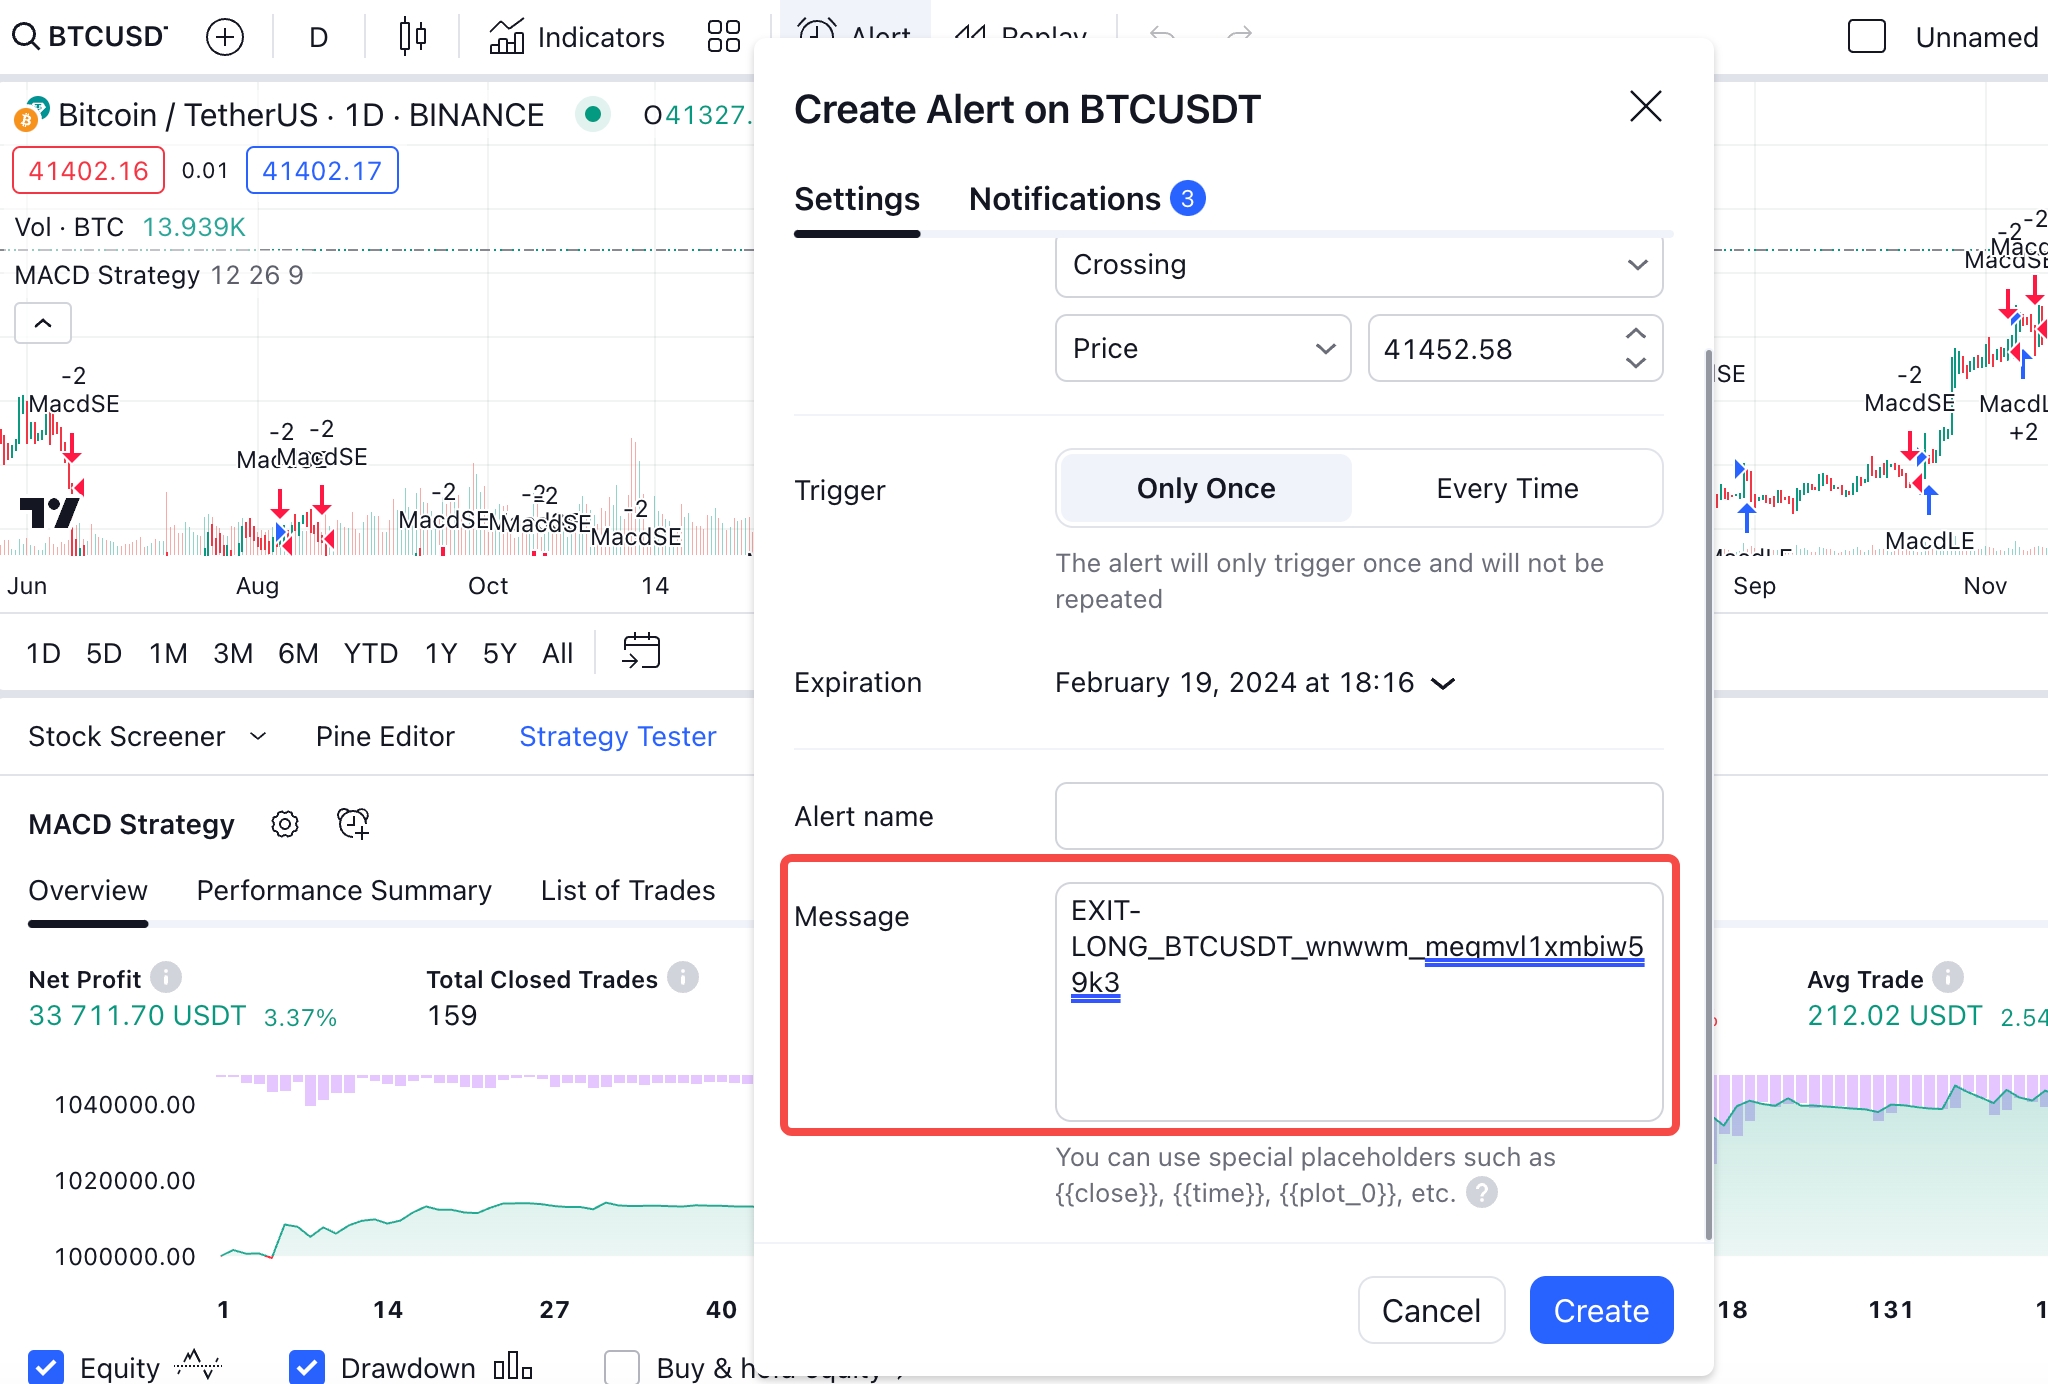
Task: Open go-to-date calendar icon
Action: tap(641, 652)
